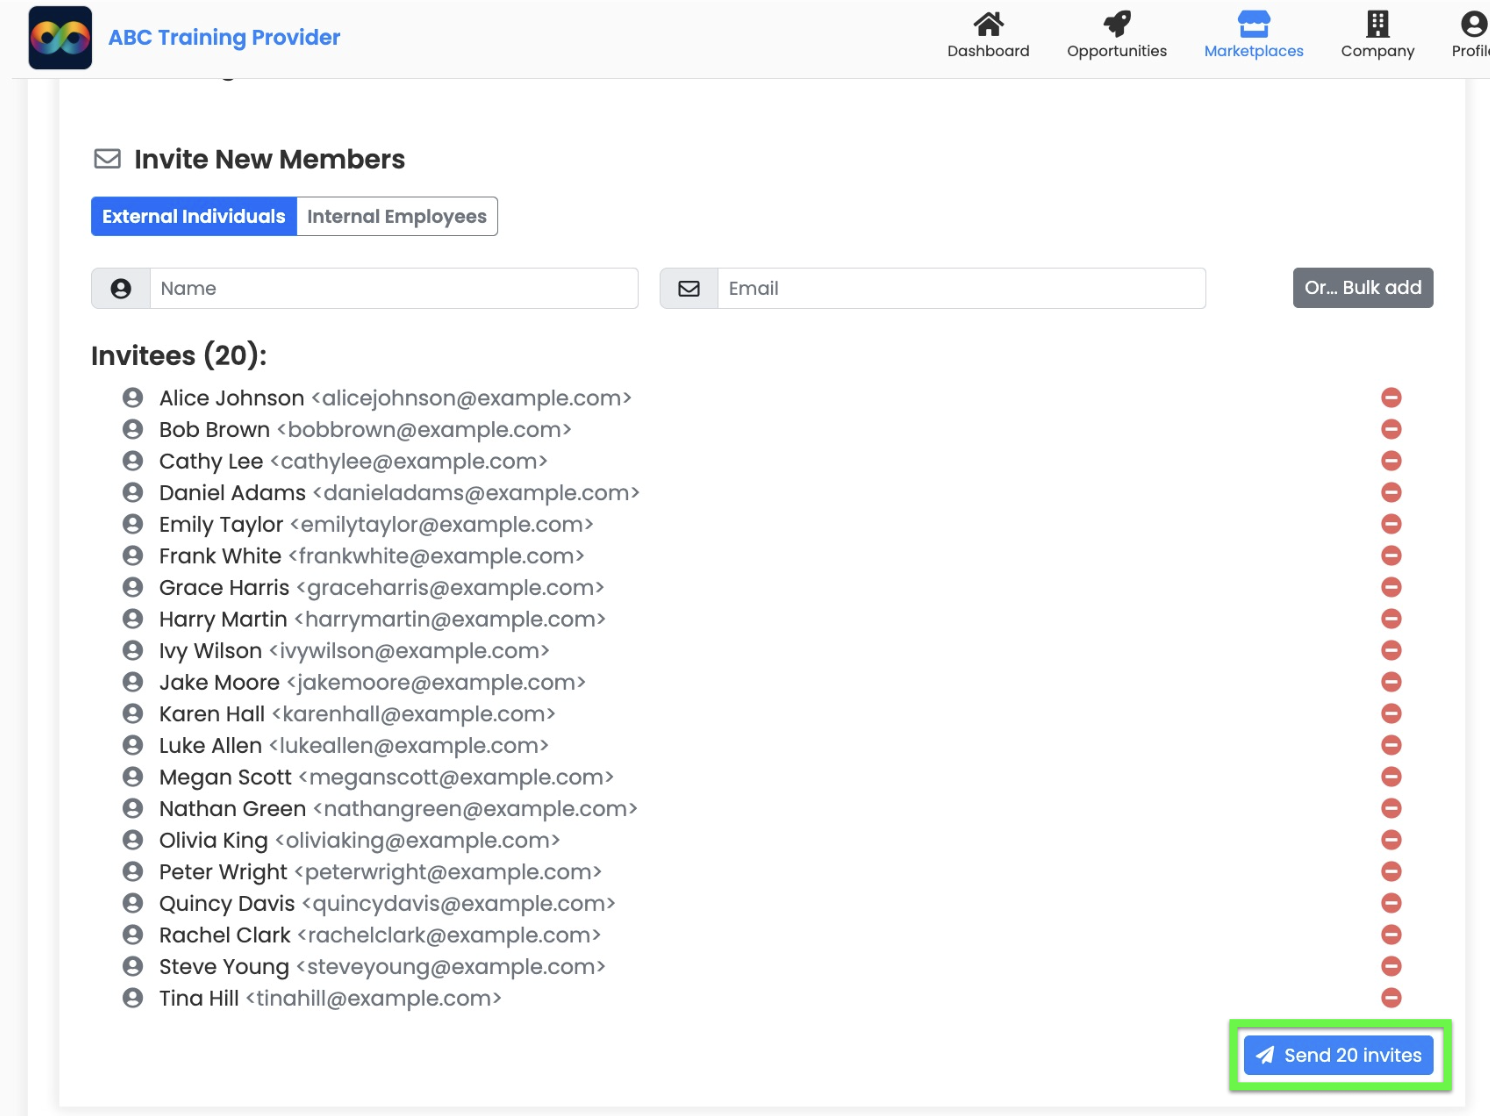Click the person icon beside Tina Hill
The image size is (1490, 1116).
133,998
